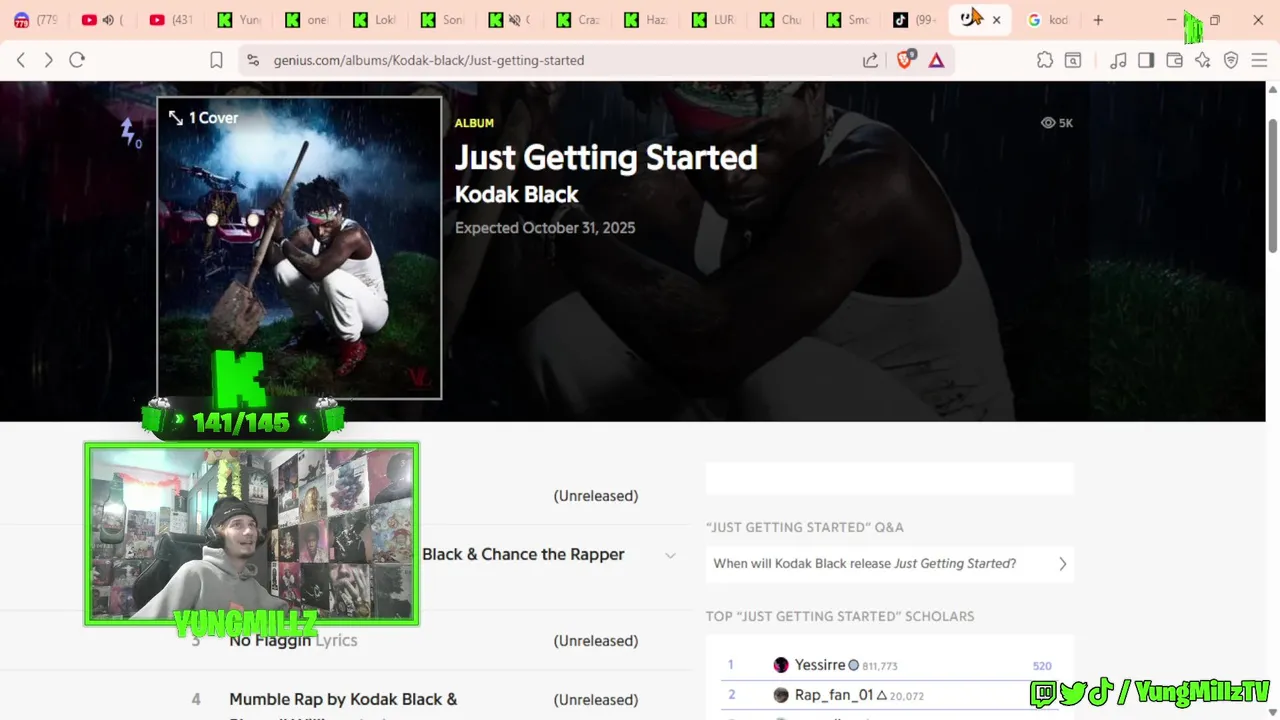Unmute the muted Genius tab speaker icon
Screen dimensions: 1280x720
point(515,20)
